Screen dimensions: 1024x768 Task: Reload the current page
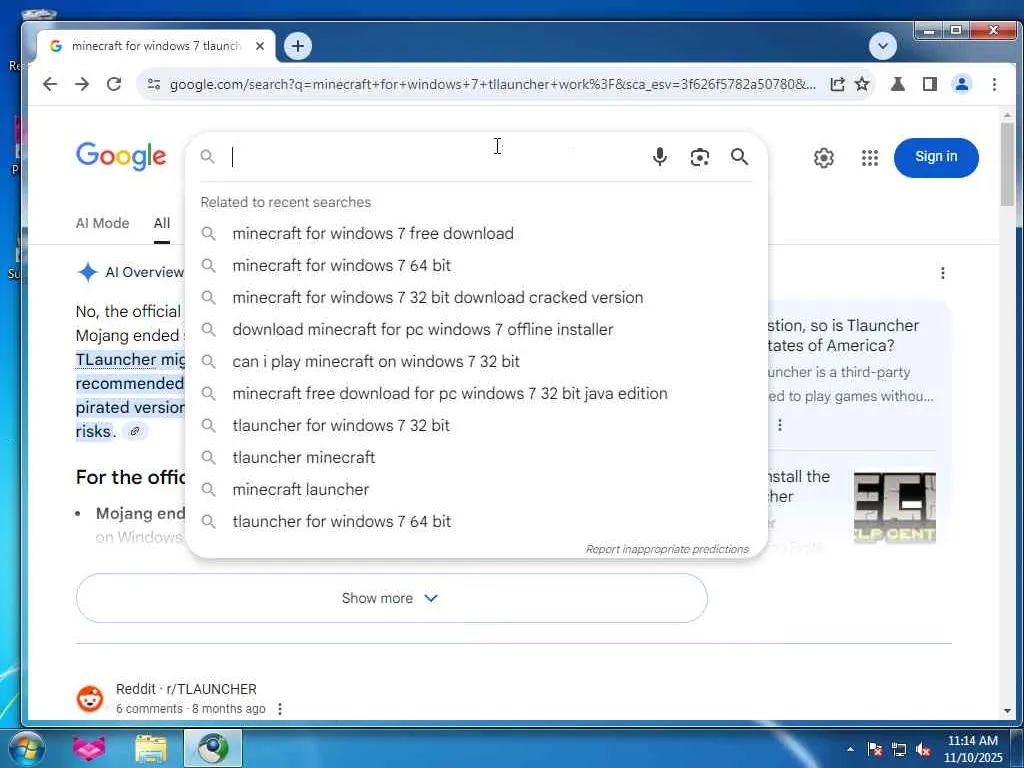coord(114,84)
